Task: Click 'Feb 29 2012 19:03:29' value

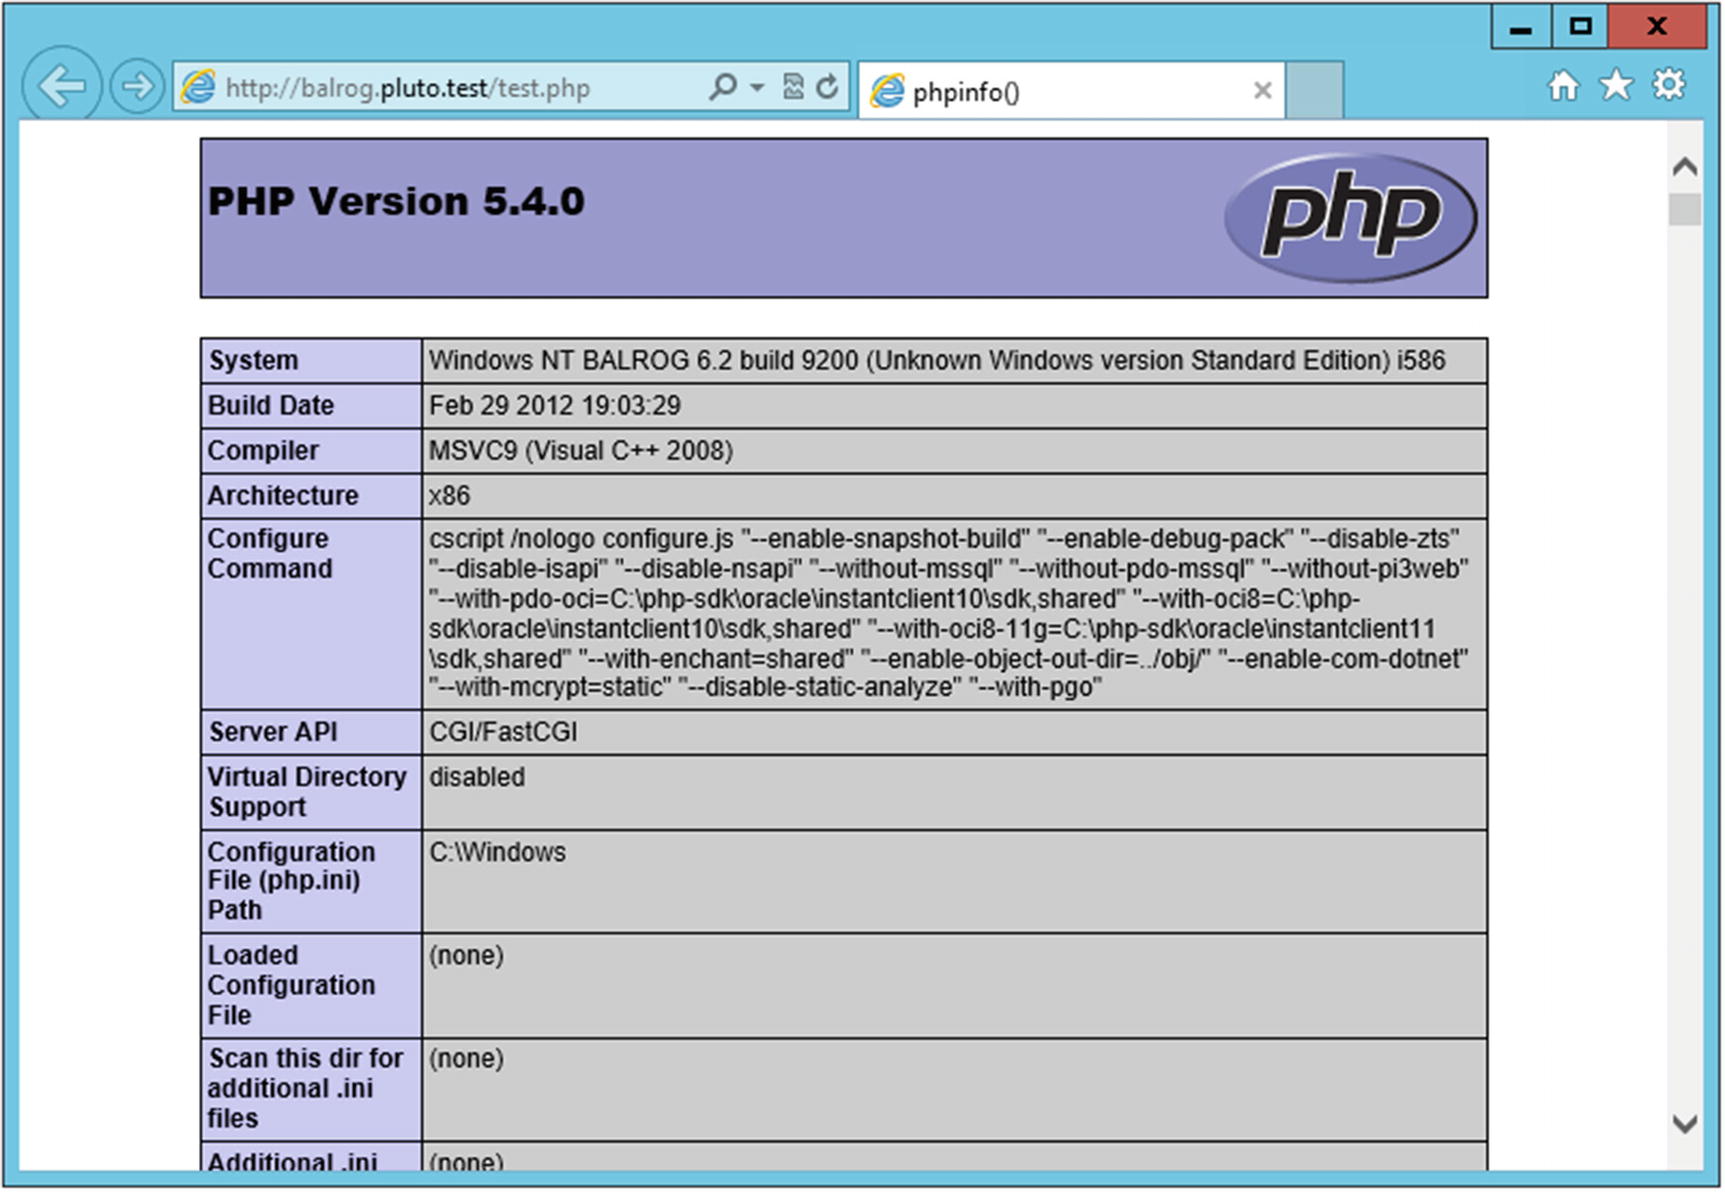Action: pos(555,405)
